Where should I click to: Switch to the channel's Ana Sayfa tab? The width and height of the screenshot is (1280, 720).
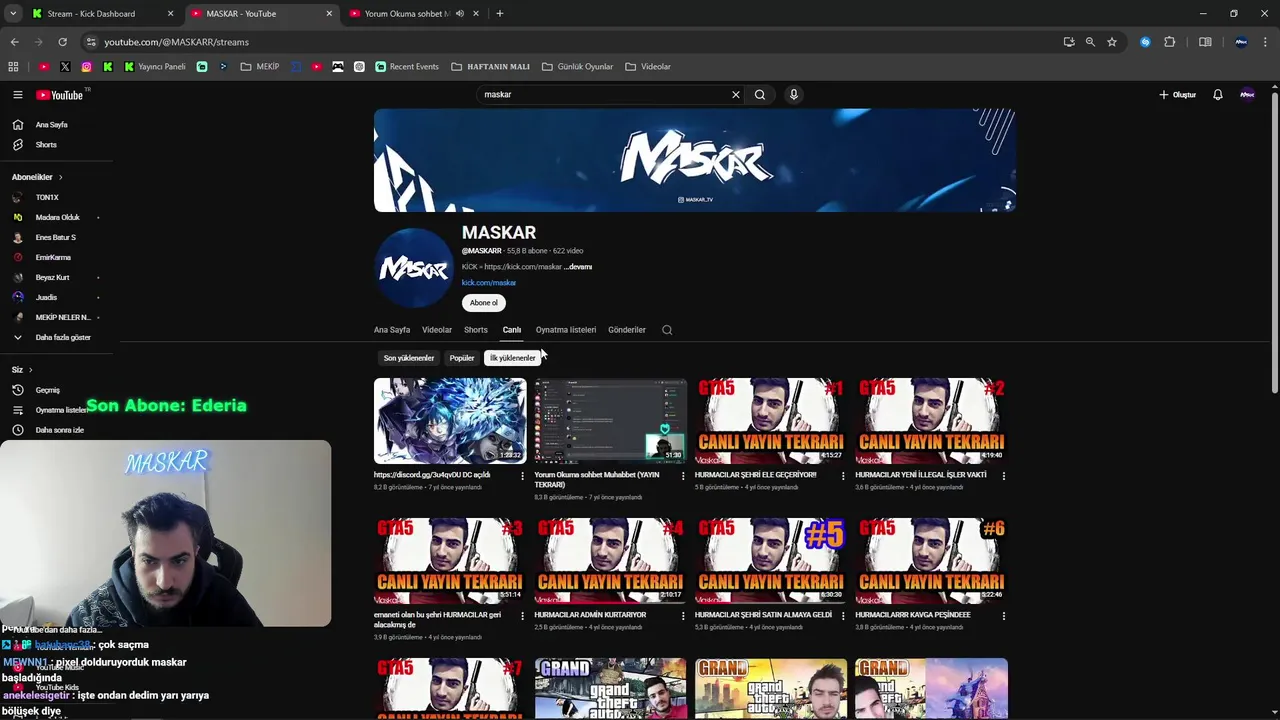[392, 330]
